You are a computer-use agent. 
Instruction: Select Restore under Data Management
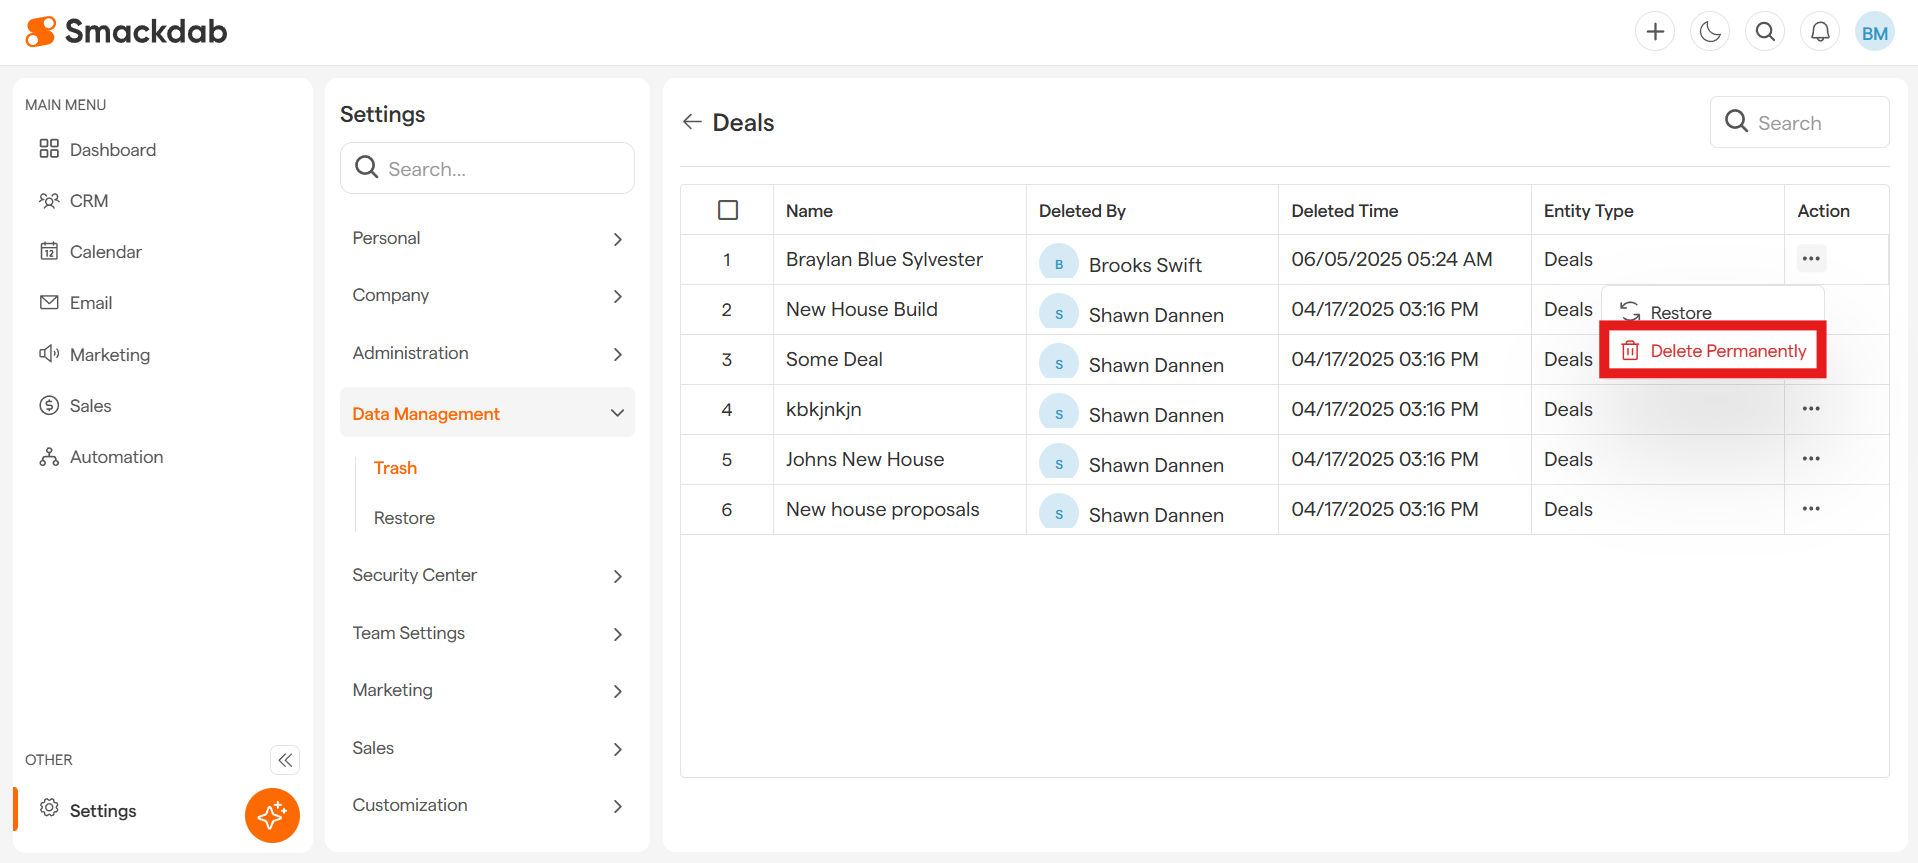point(404,518)
